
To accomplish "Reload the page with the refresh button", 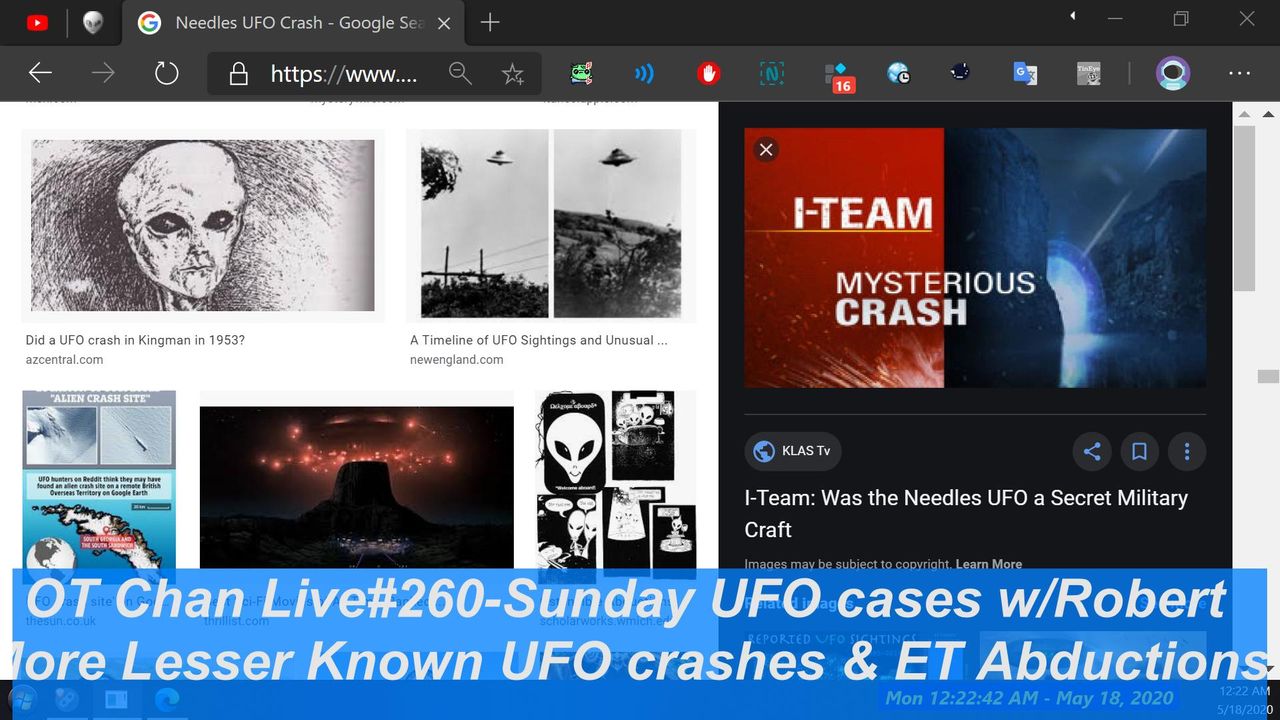I will [166, 73].
